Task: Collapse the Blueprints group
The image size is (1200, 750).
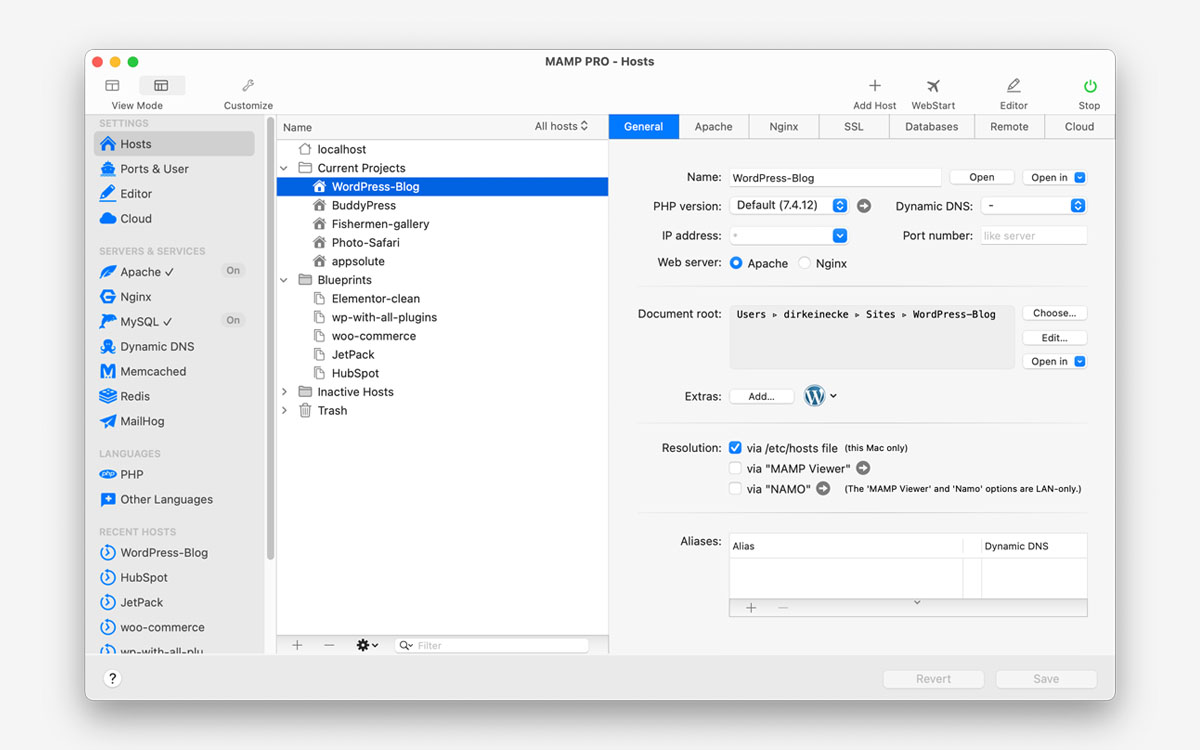Action: (x=284, y=280)
